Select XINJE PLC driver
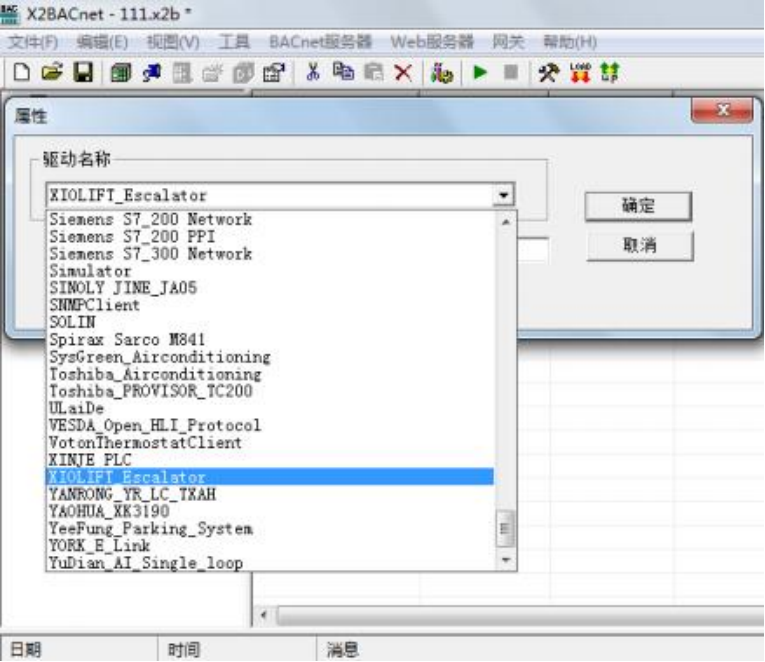Image resolution: width=765 pixels, height=662 pixels. click(x=270, y=460)
